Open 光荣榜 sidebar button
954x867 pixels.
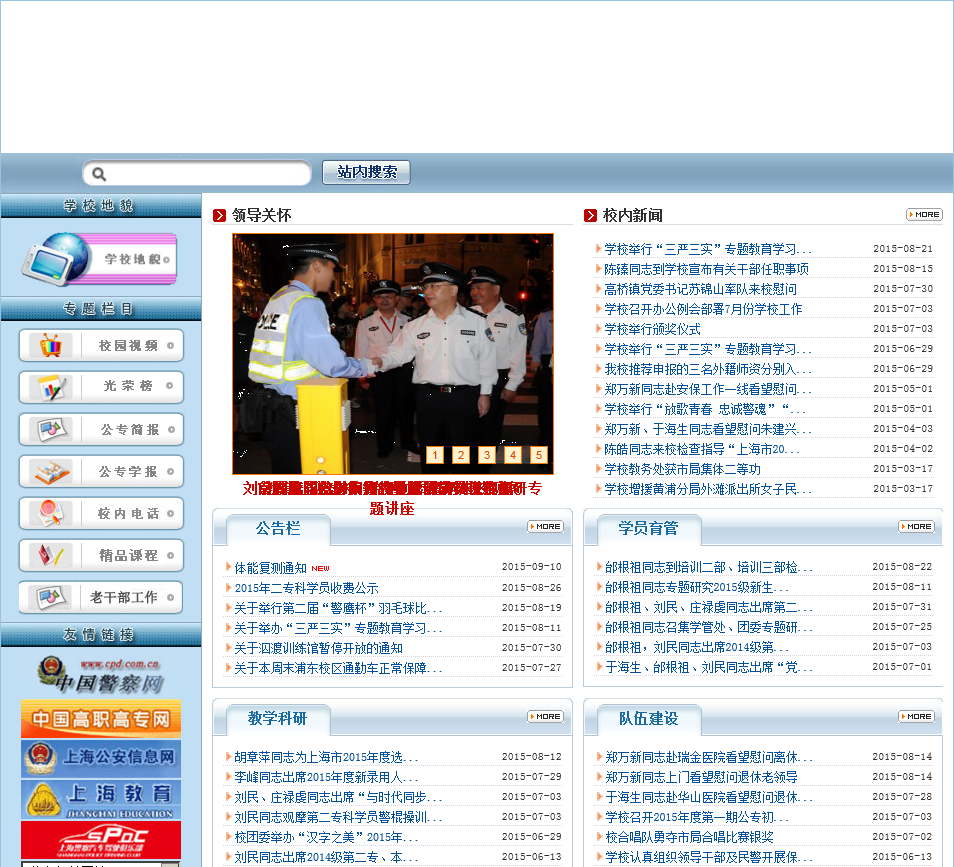click(x=101, y=386)
